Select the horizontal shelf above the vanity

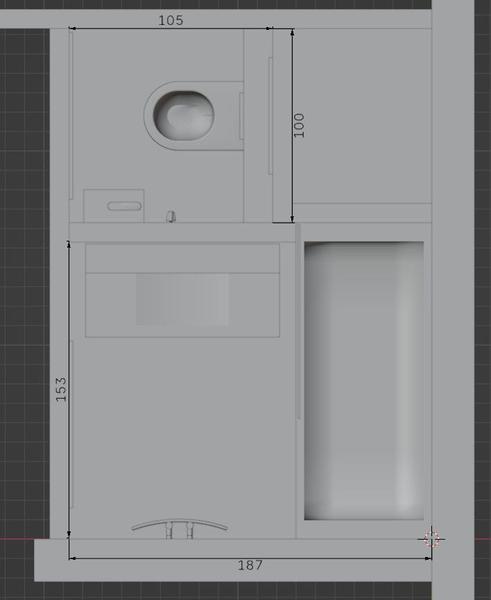(x=182, y=232)
